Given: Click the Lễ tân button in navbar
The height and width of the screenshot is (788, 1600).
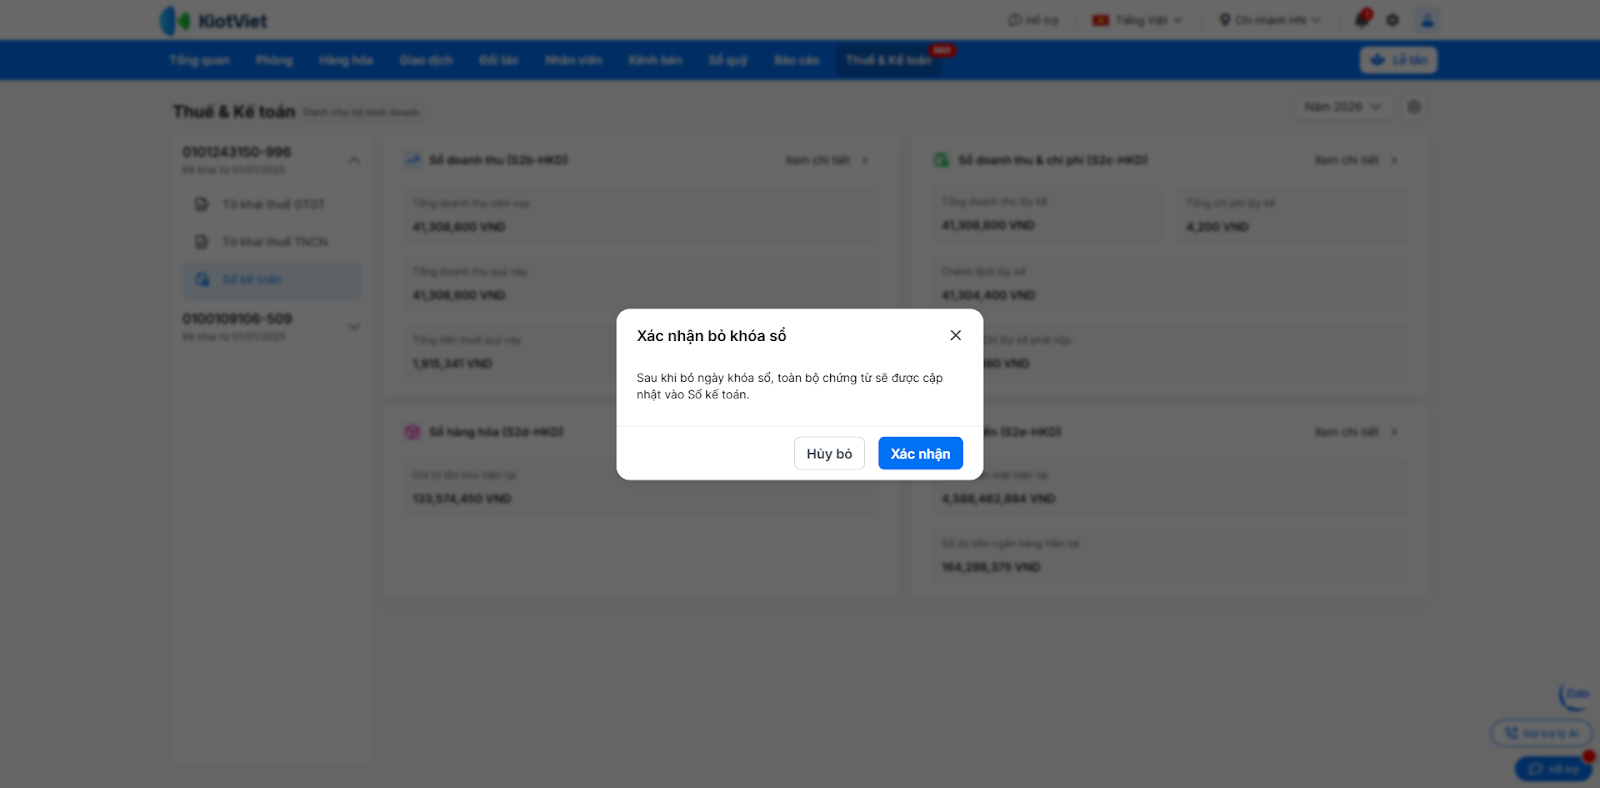Looking at the screenshot, I should coord(1398,60).
